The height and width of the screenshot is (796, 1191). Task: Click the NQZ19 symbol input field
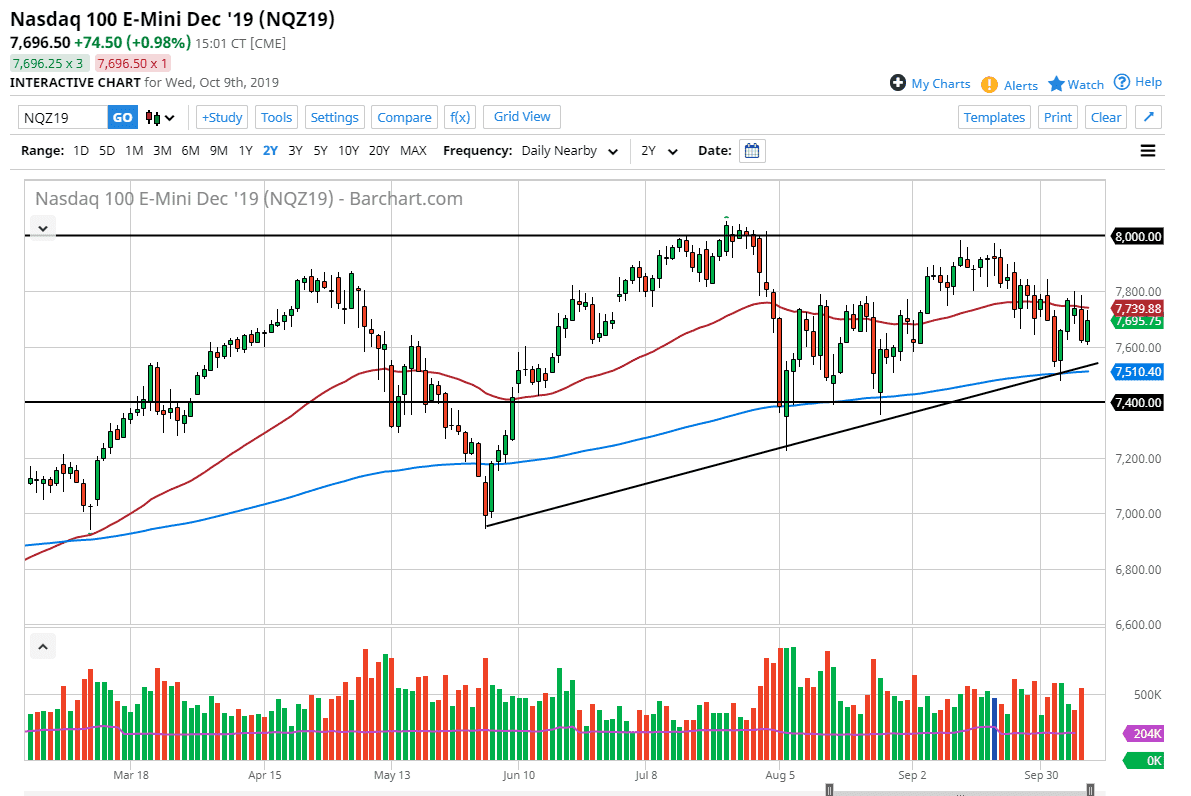tap(63, 117)
